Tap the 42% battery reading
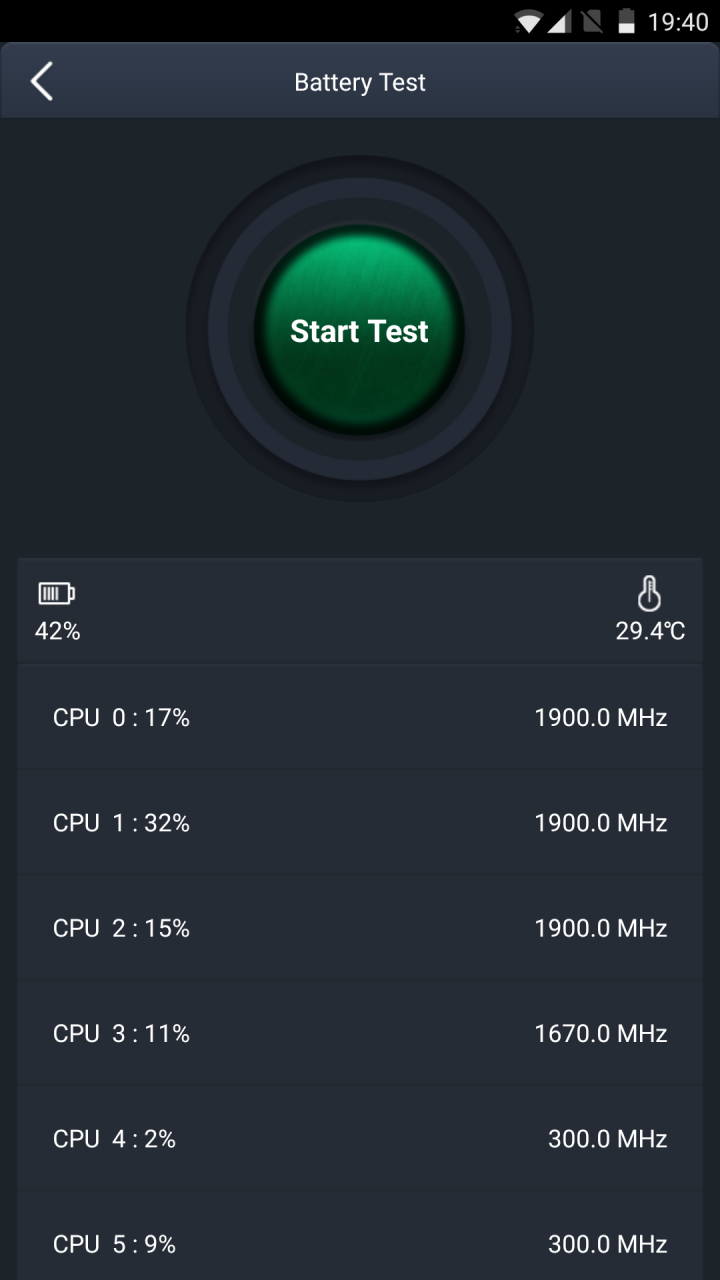720x1280 pixels. click(x=58, y=631)
